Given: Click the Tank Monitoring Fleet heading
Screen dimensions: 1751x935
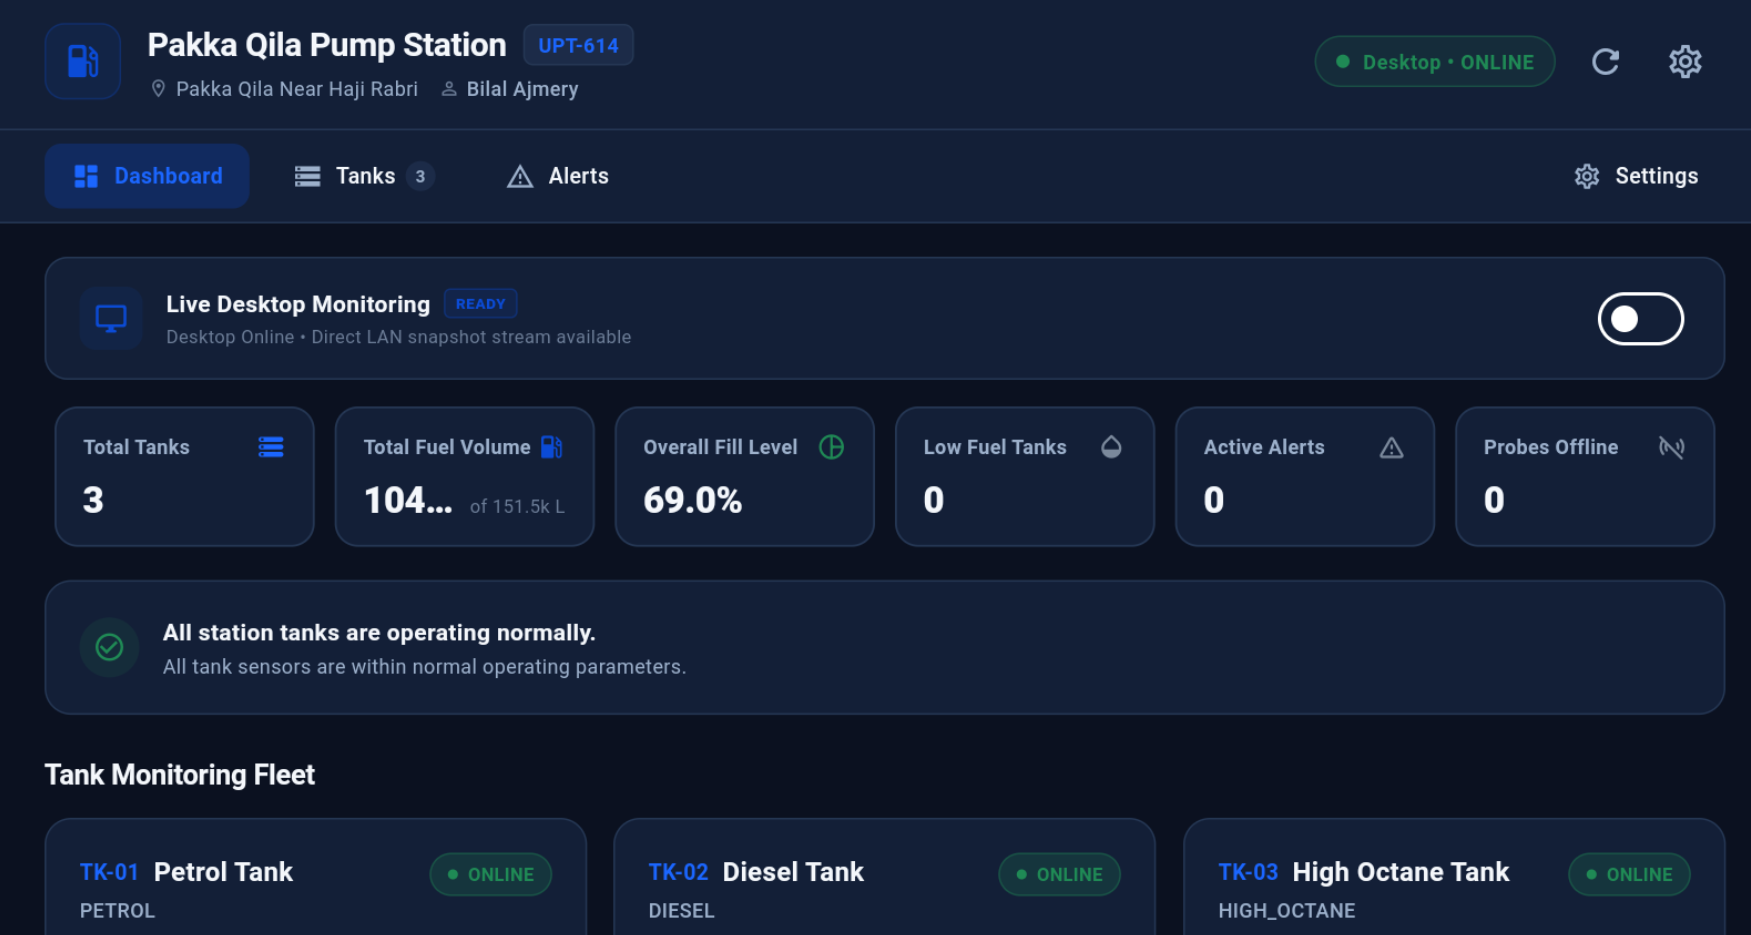Looking at the screenshot, I should pos(180,775).
